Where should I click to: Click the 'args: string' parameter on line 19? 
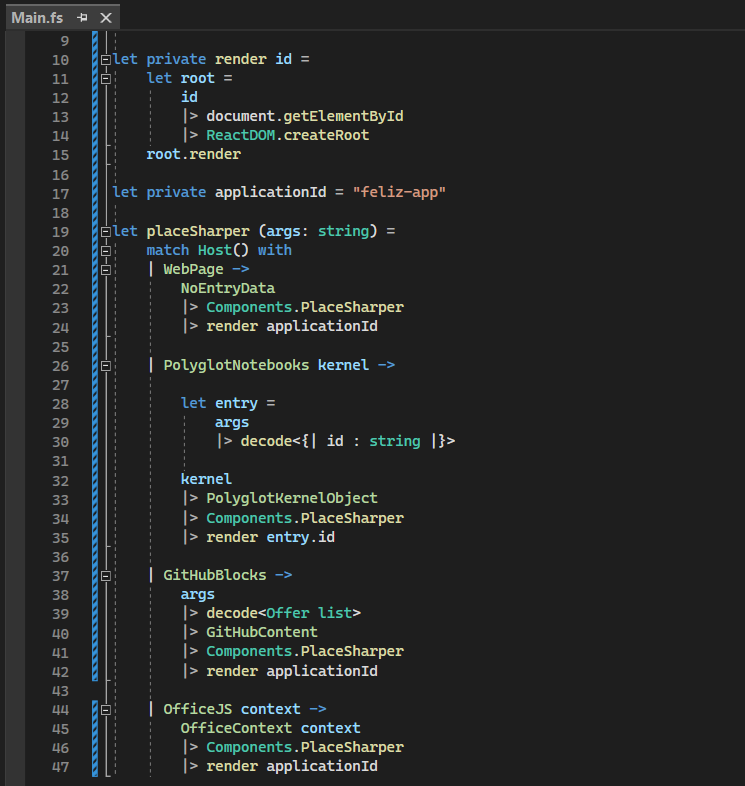pos(318,231)
